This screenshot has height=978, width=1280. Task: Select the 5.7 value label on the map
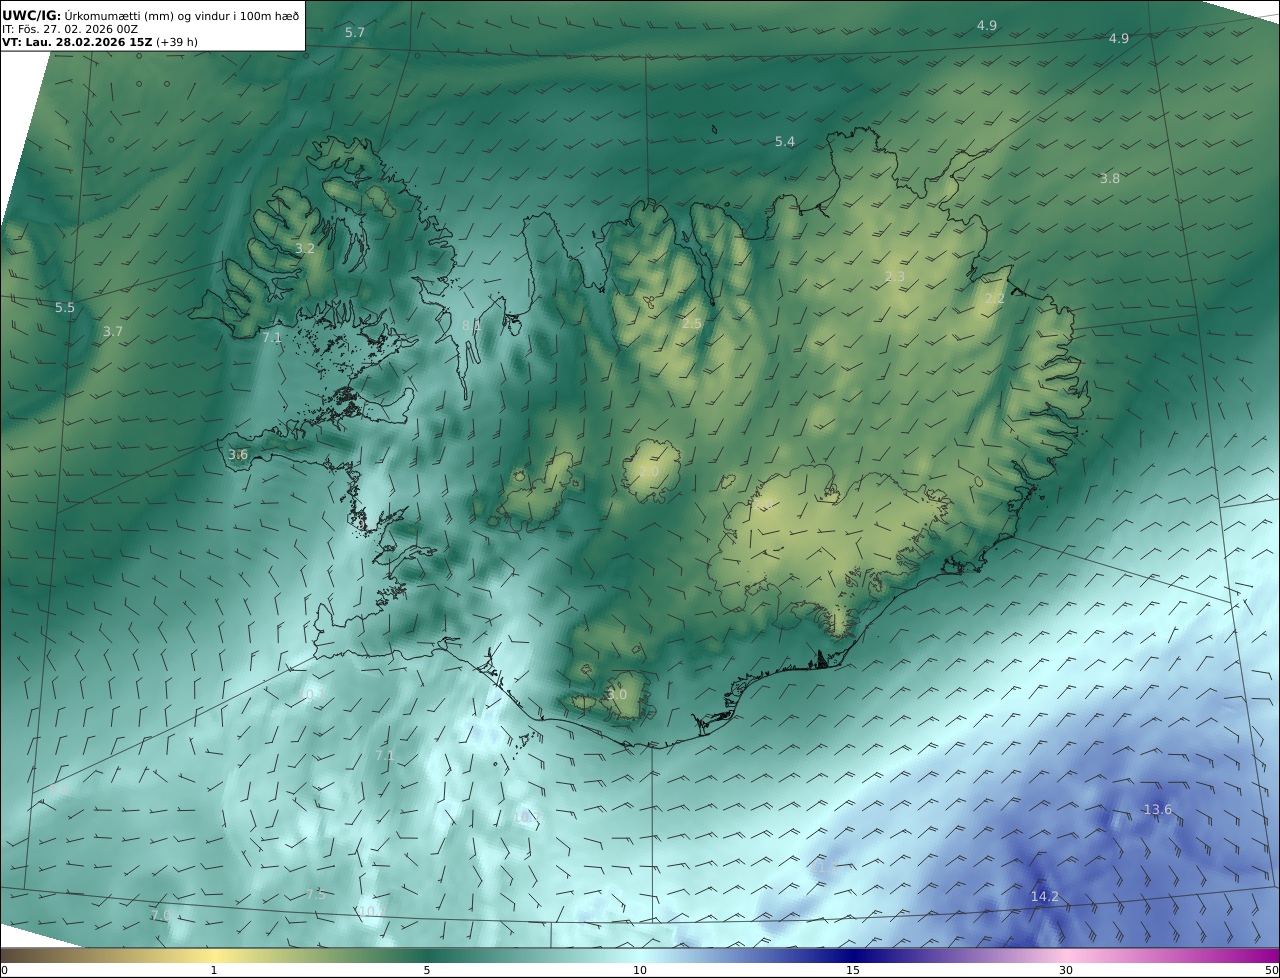point(355,33)
